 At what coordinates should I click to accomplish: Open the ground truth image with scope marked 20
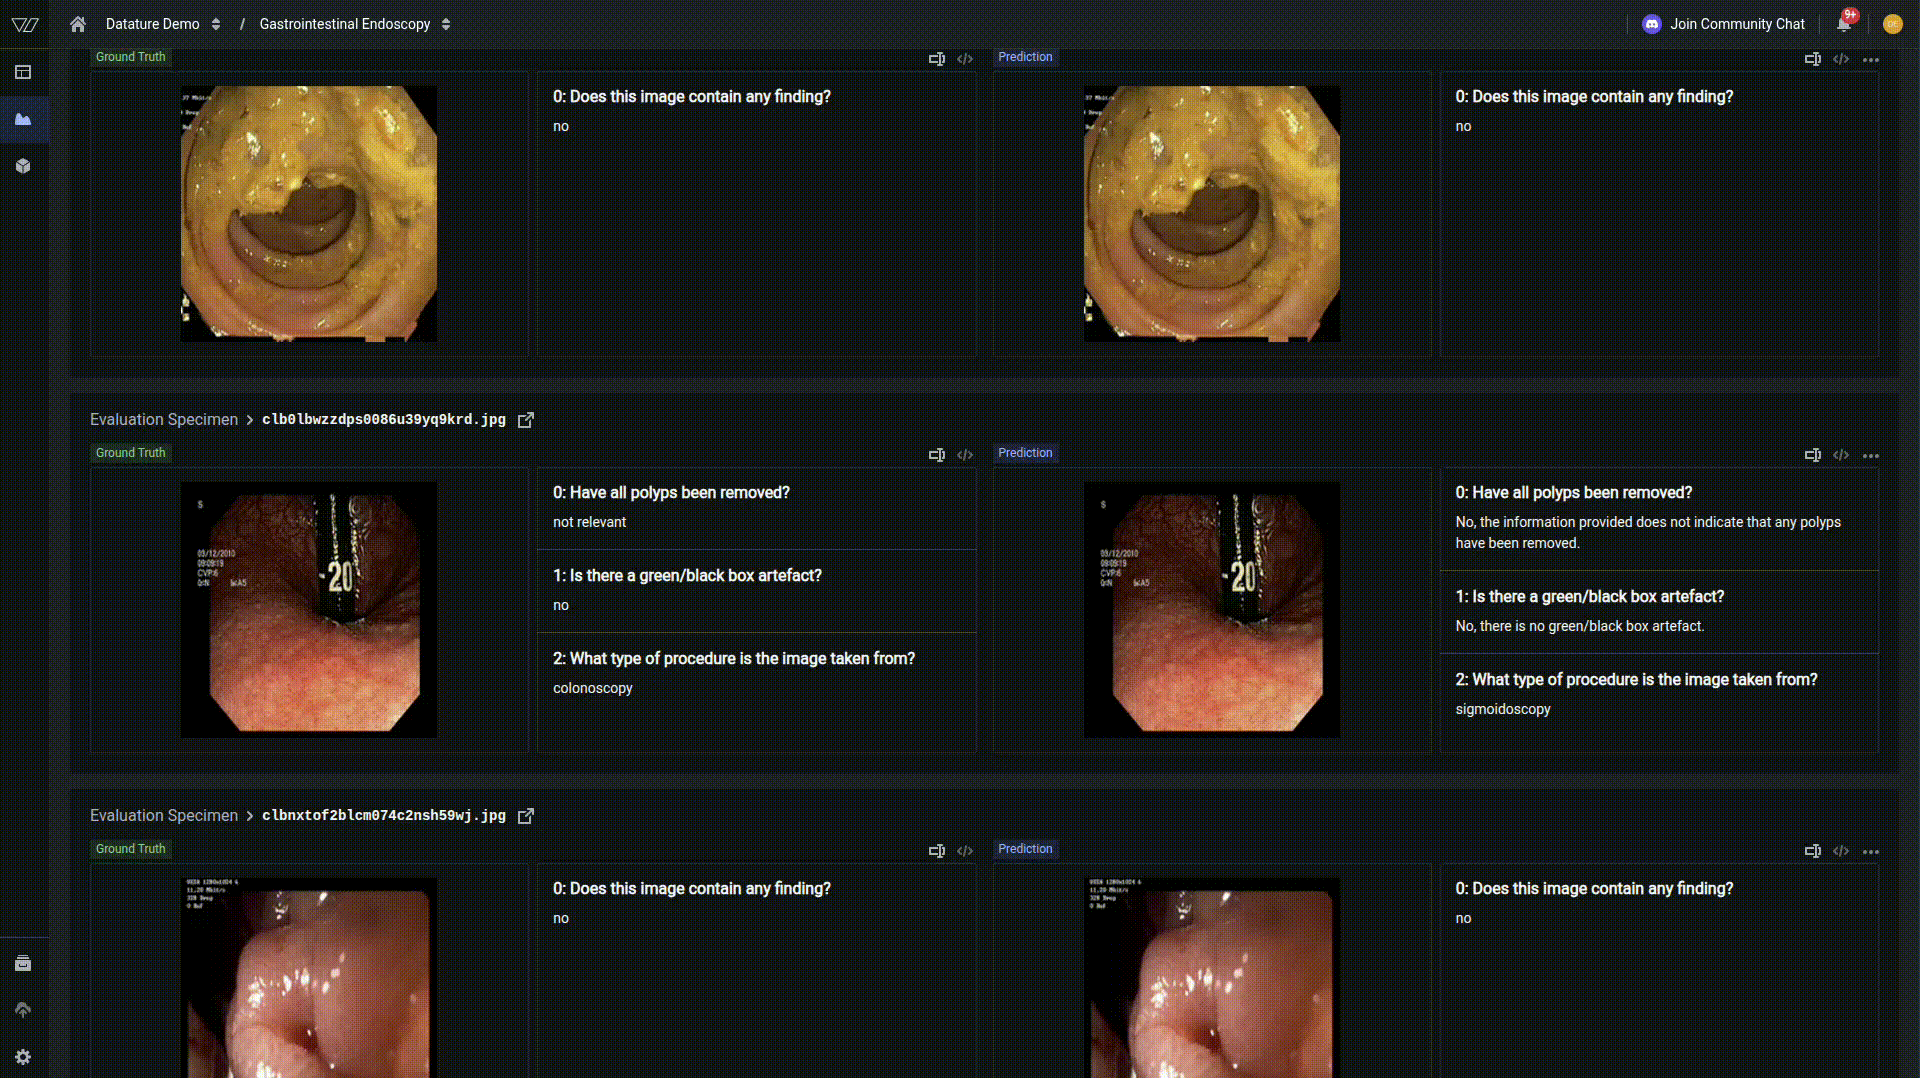pyautogui.click(x=309, y=610)
